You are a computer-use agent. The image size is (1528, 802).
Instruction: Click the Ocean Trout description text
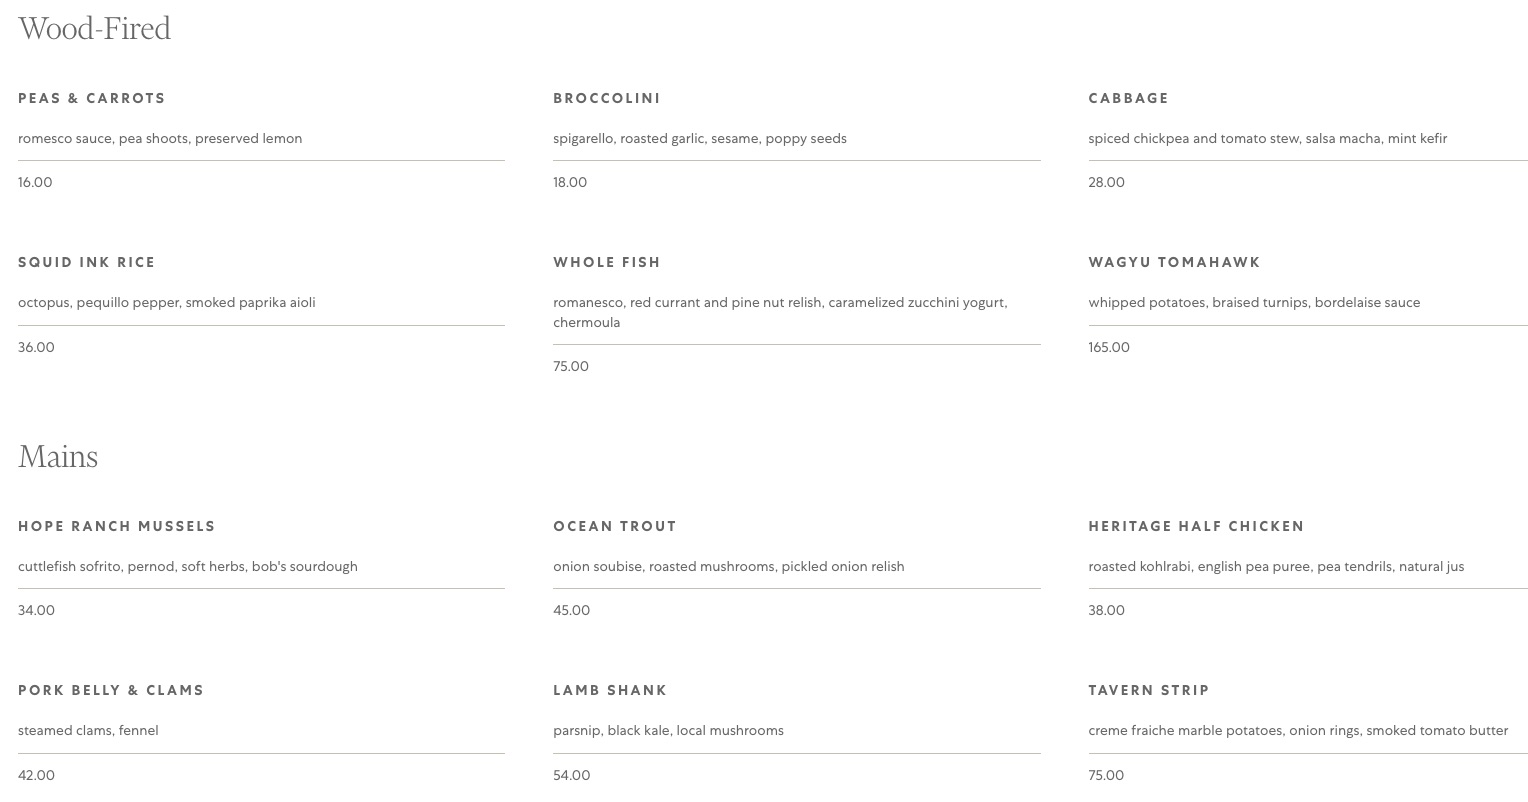[729, 566]
